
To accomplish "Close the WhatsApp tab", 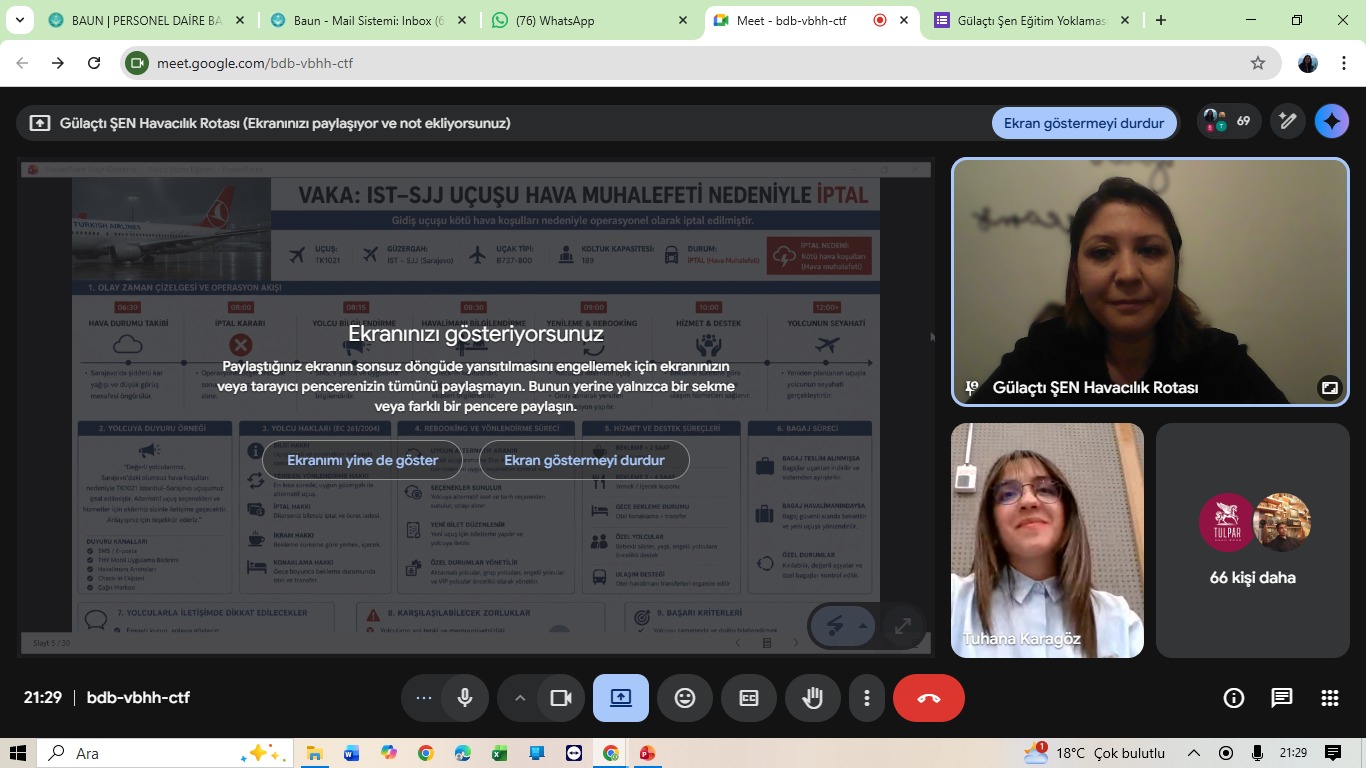I will [683, 20].
